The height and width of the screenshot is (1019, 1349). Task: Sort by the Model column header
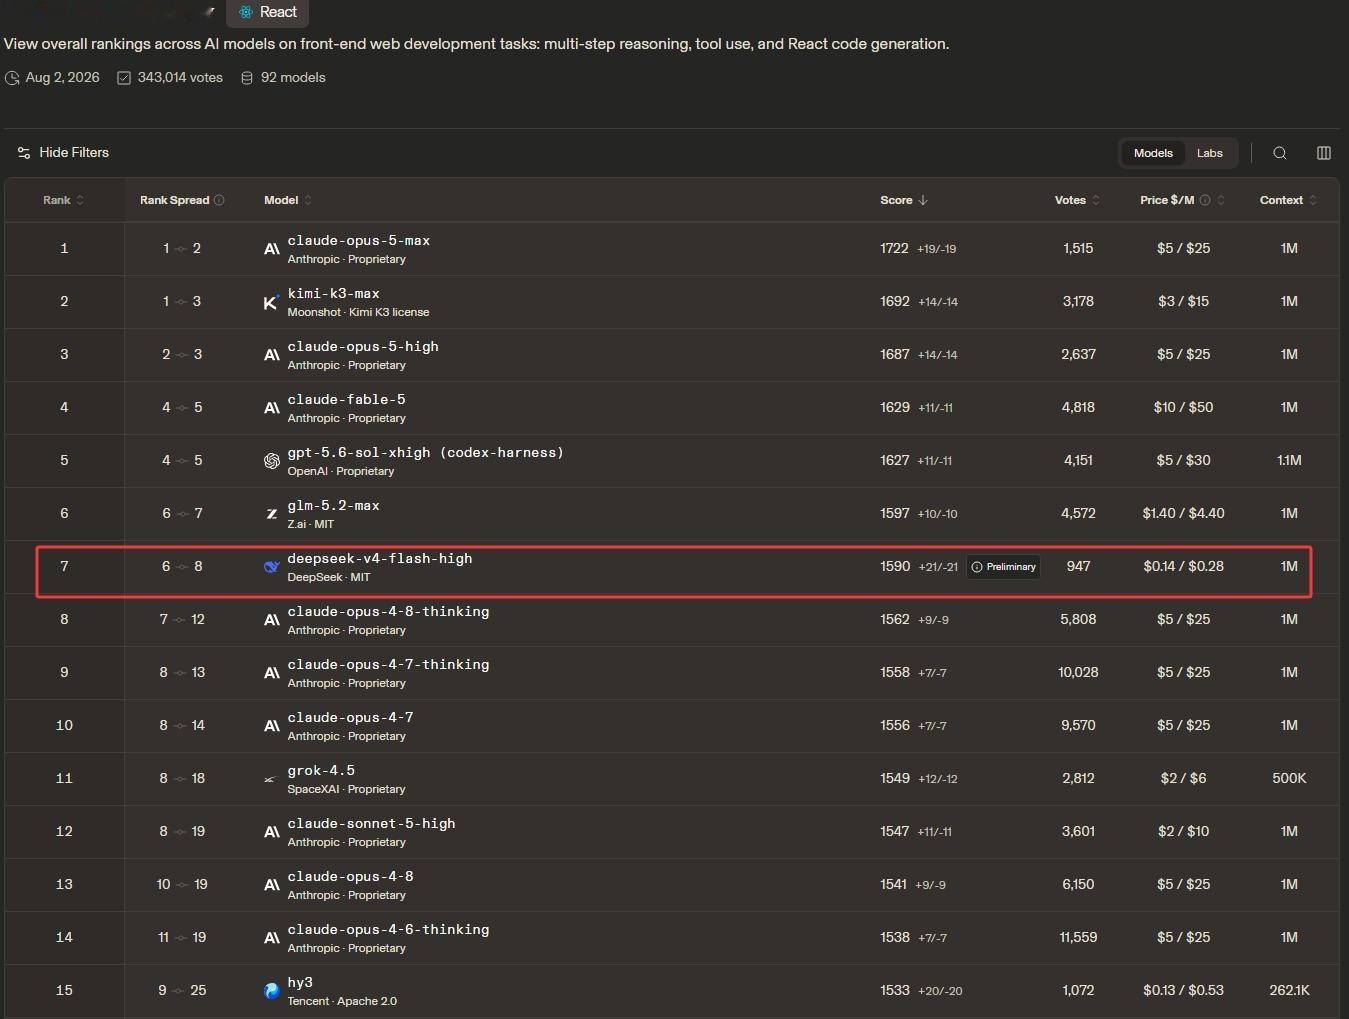coord(288,200)
